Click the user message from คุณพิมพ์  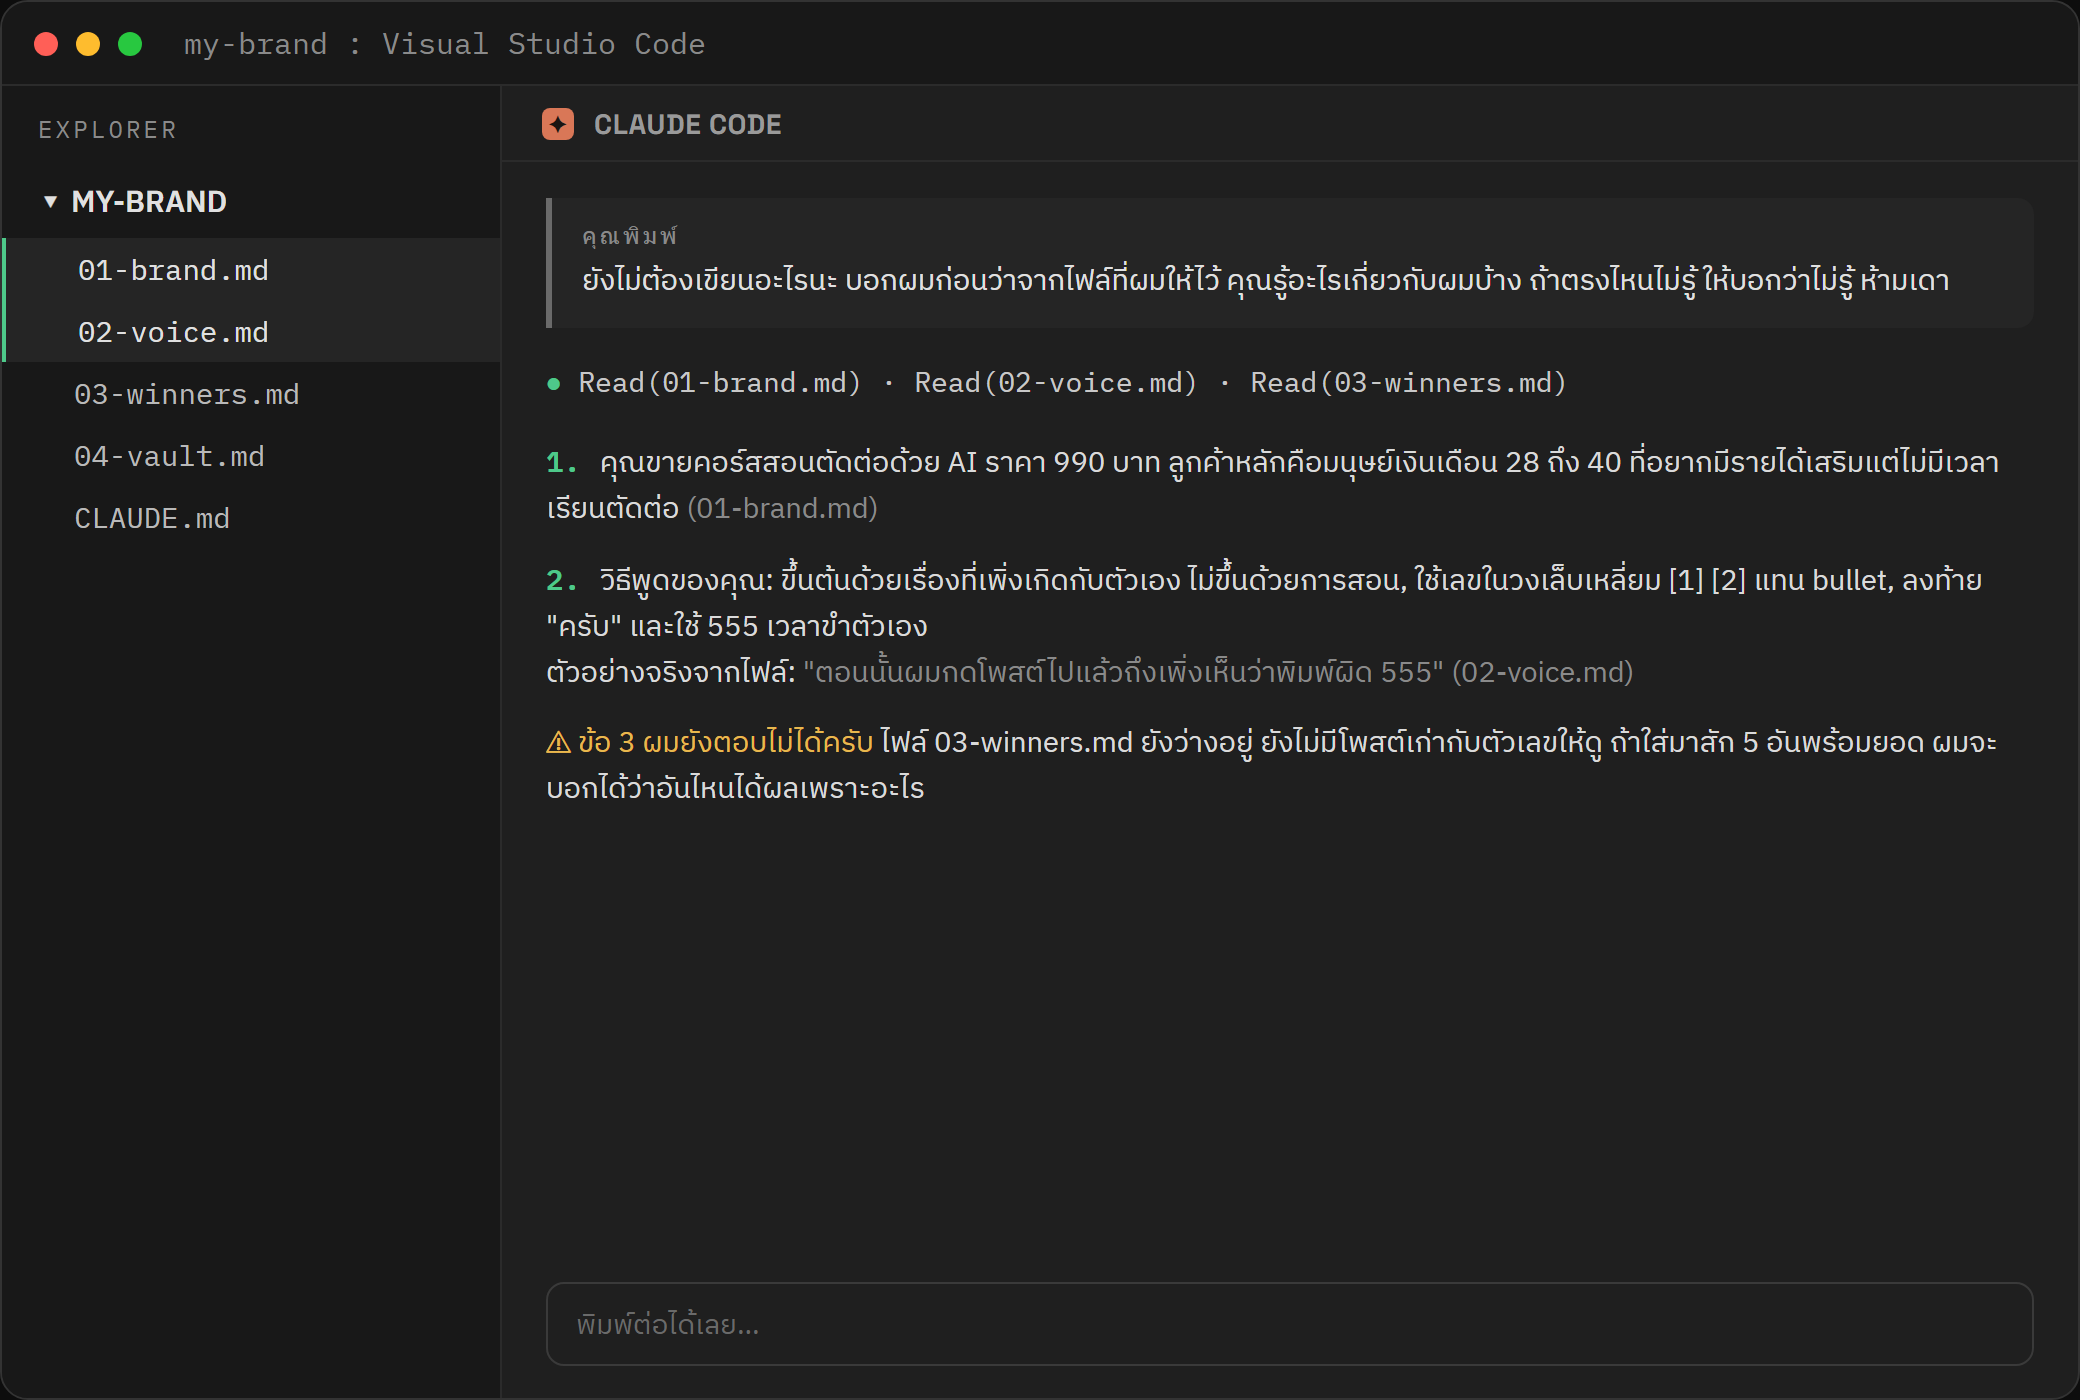[1290, 263]
